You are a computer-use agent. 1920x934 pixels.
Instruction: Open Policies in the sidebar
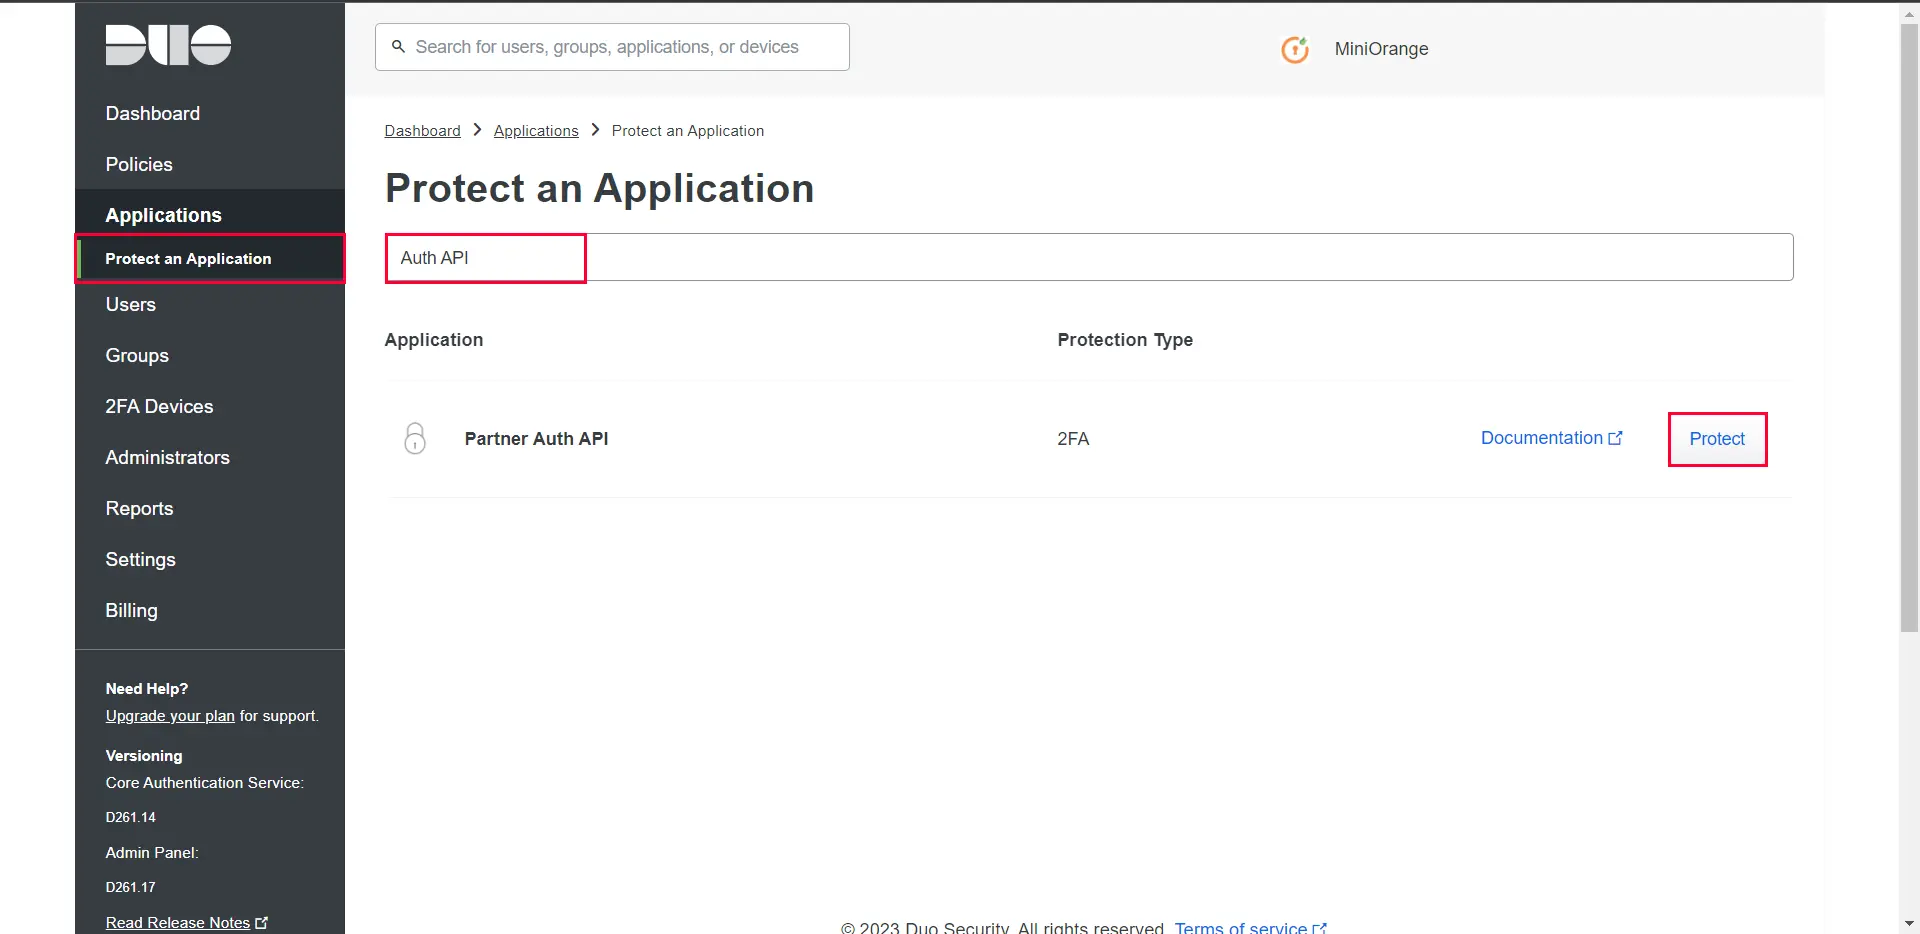point(139,165)
